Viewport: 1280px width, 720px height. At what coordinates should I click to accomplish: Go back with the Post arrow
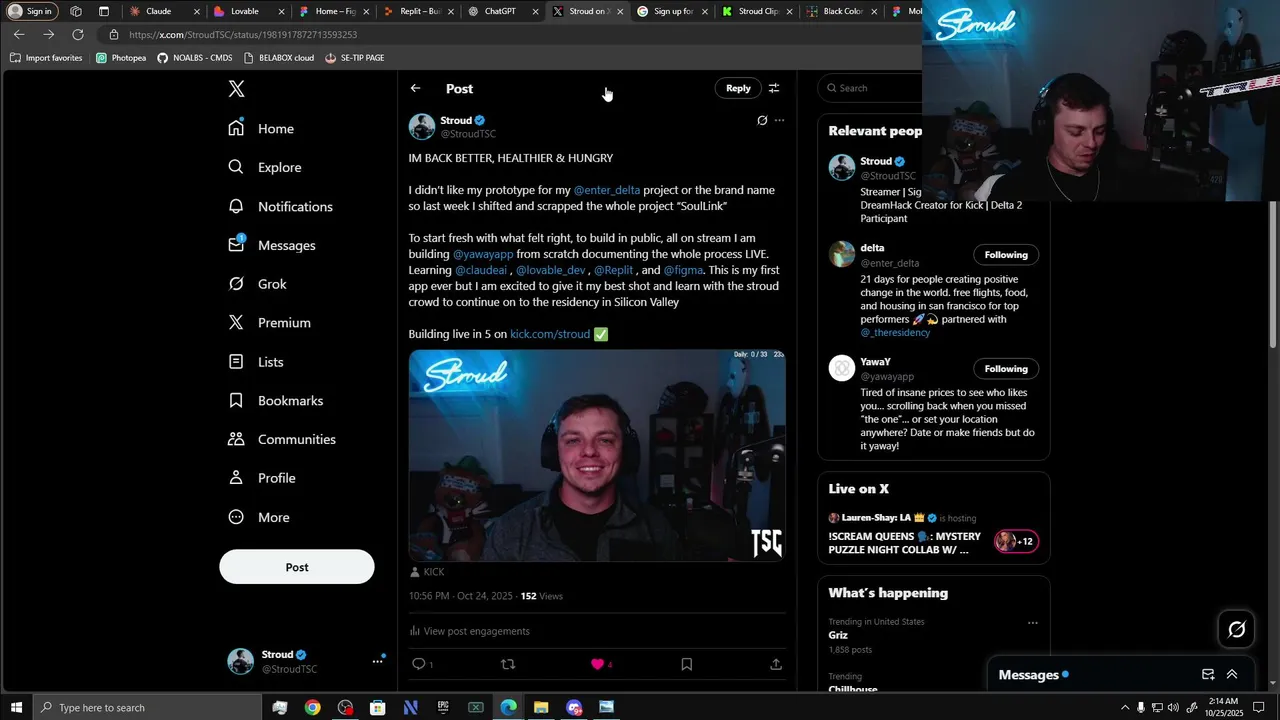[x=416, y=88]
